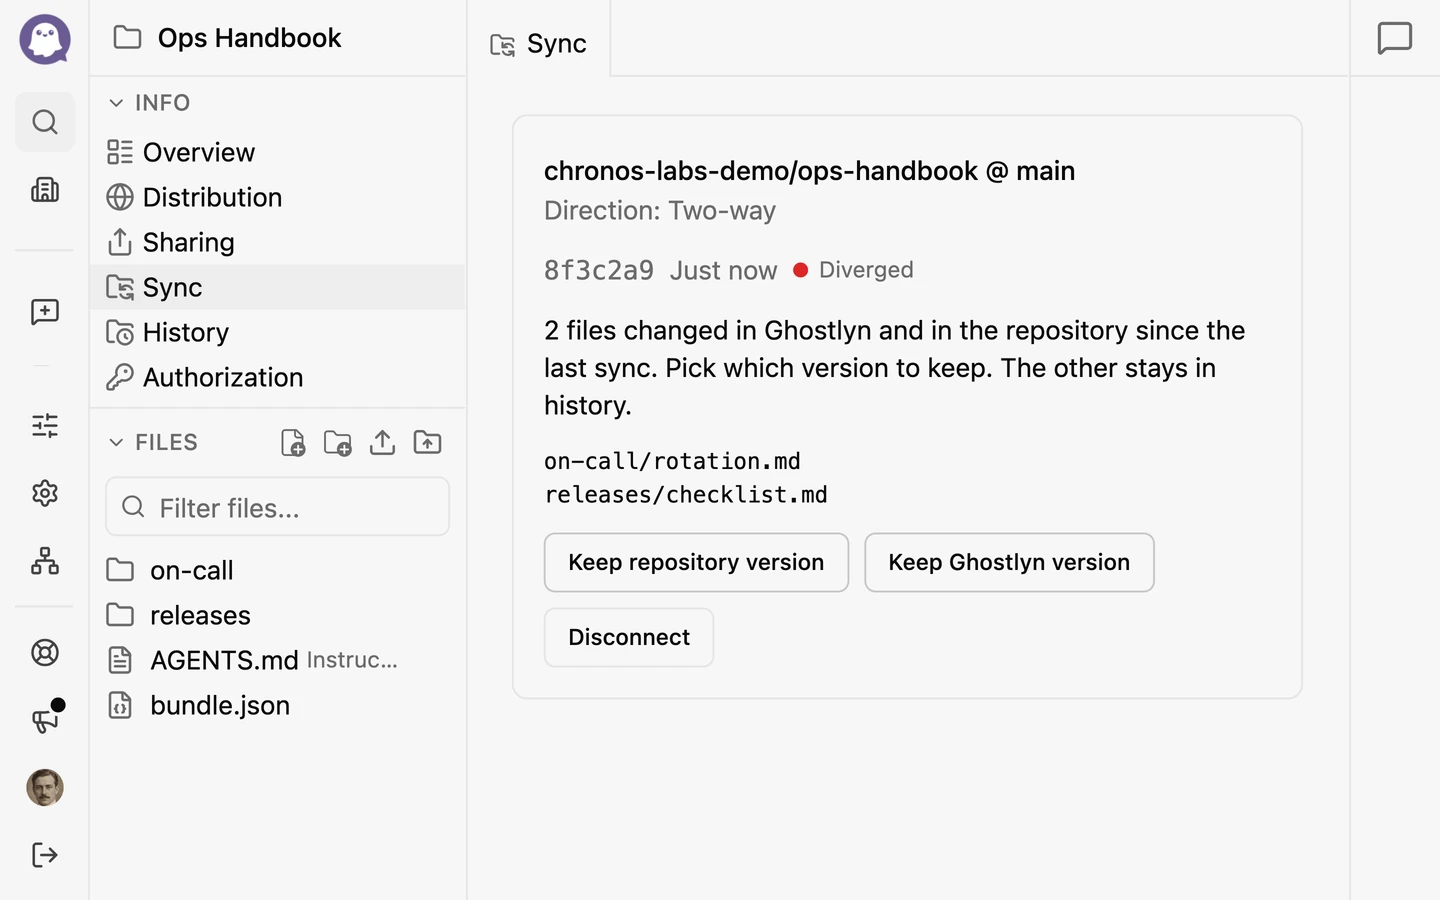The height and width of the screenshot is (900, 1440).
Task: Open the Authorization page
Action: 278,377
